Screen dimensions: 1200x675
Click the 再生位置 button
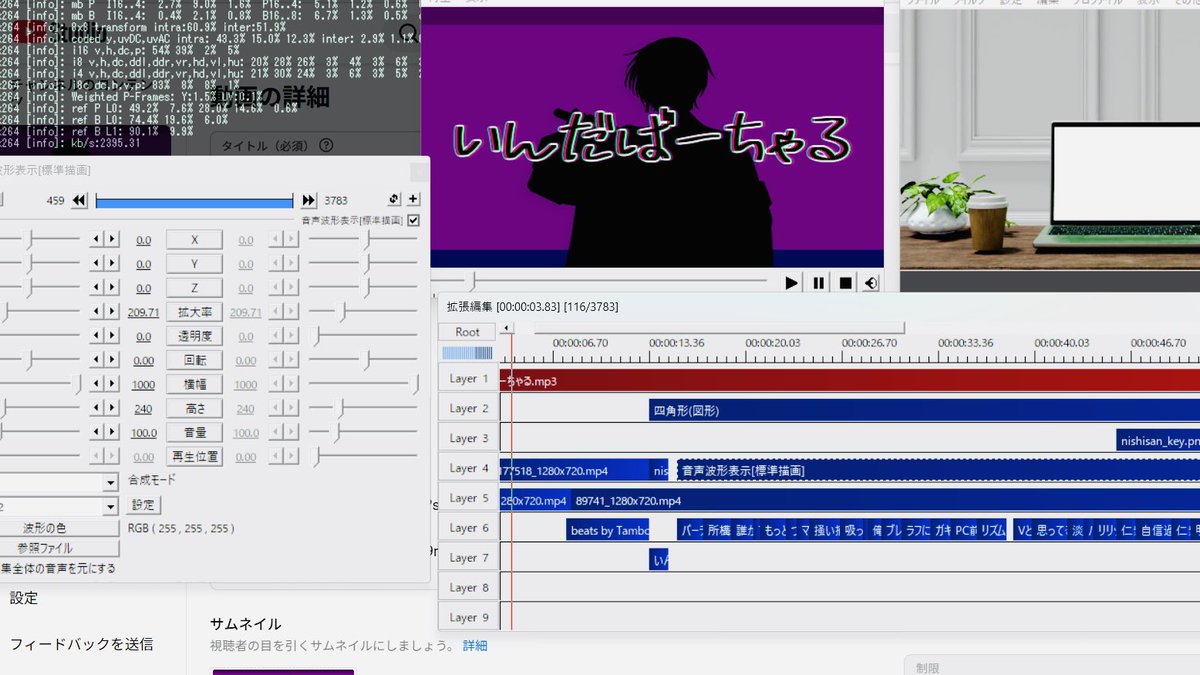(194, 456)
